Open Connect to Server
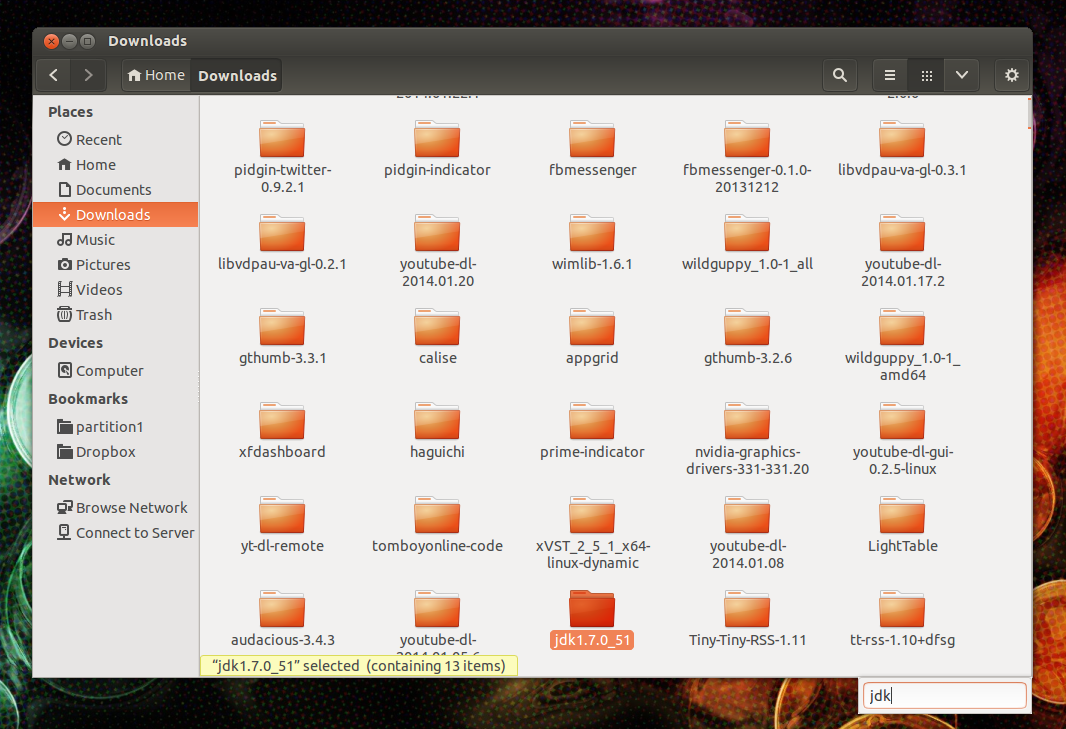Image resolution: width=1066 pixels, height=729 pixels. point(125,532)
